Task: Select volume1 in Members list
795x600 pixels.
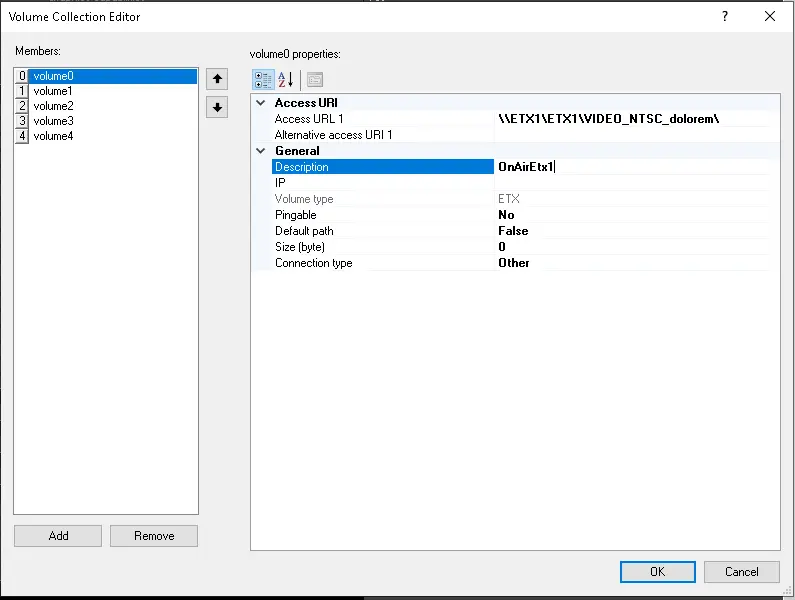Action: coord(53,91)
